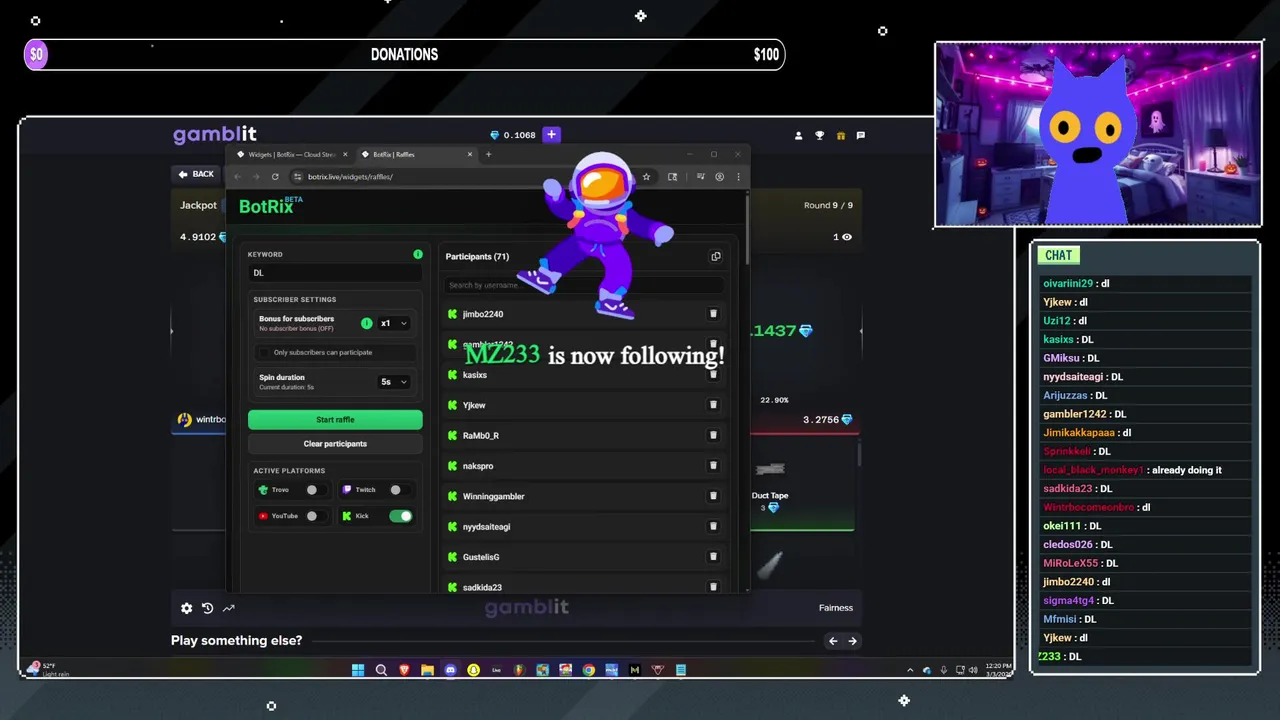Go BACK on the gamblit page
Screen dimensions: 1280x720
[x=196, y=174]
